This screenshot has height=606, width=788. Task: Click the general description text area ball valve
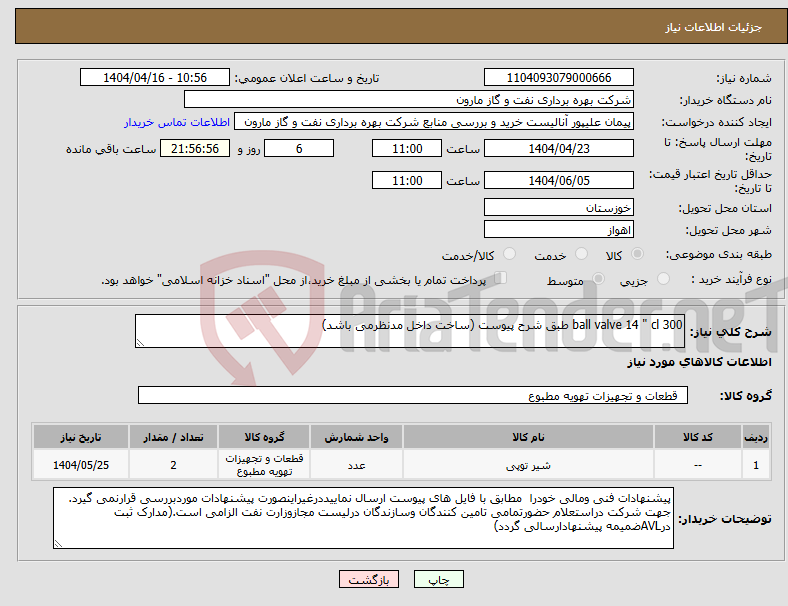410,331
